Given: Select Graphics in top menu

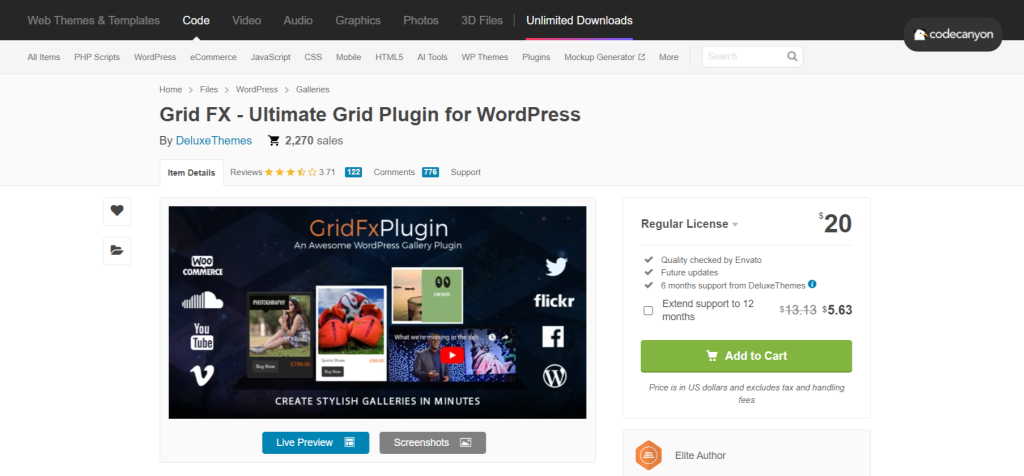Looking at the screenshot, I should pos(358,20).
